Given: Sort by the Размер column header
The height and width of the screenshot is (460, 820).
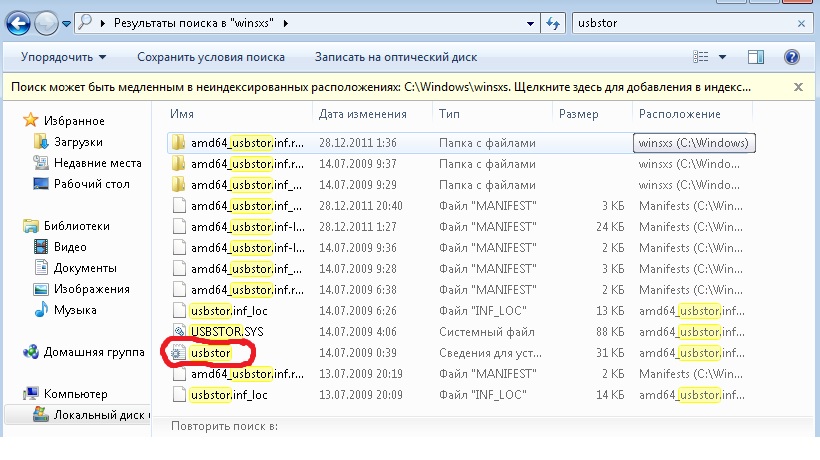Looking at the screenshot, I should coord(578,114).
